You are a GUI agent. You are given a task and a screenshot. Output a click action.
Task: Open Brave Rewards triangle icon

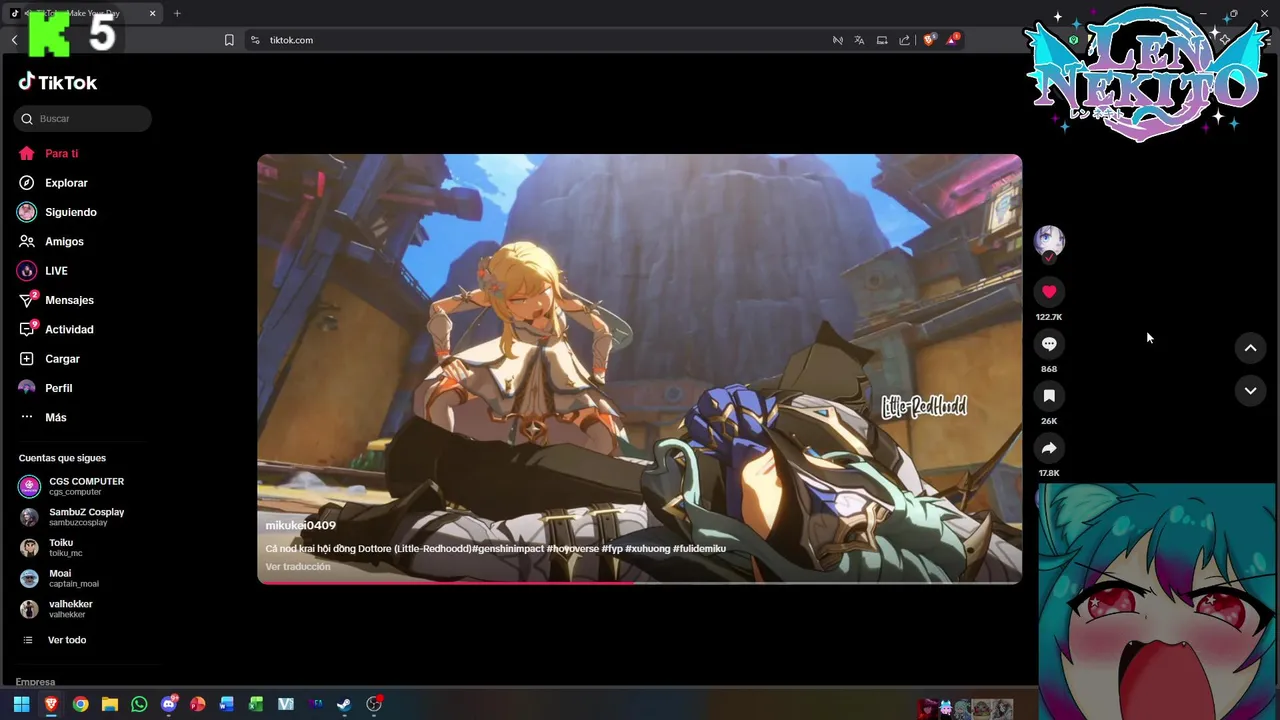[953, 40]
